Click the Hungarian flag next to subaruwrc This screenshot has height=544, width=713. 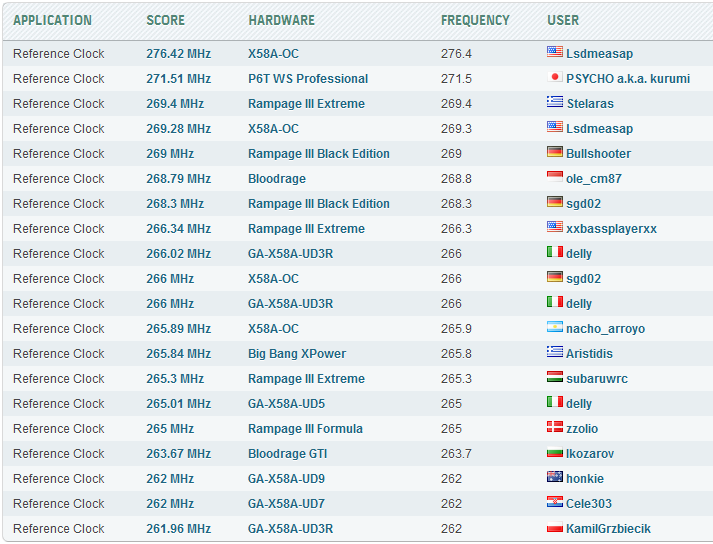(x=554, y=377)
